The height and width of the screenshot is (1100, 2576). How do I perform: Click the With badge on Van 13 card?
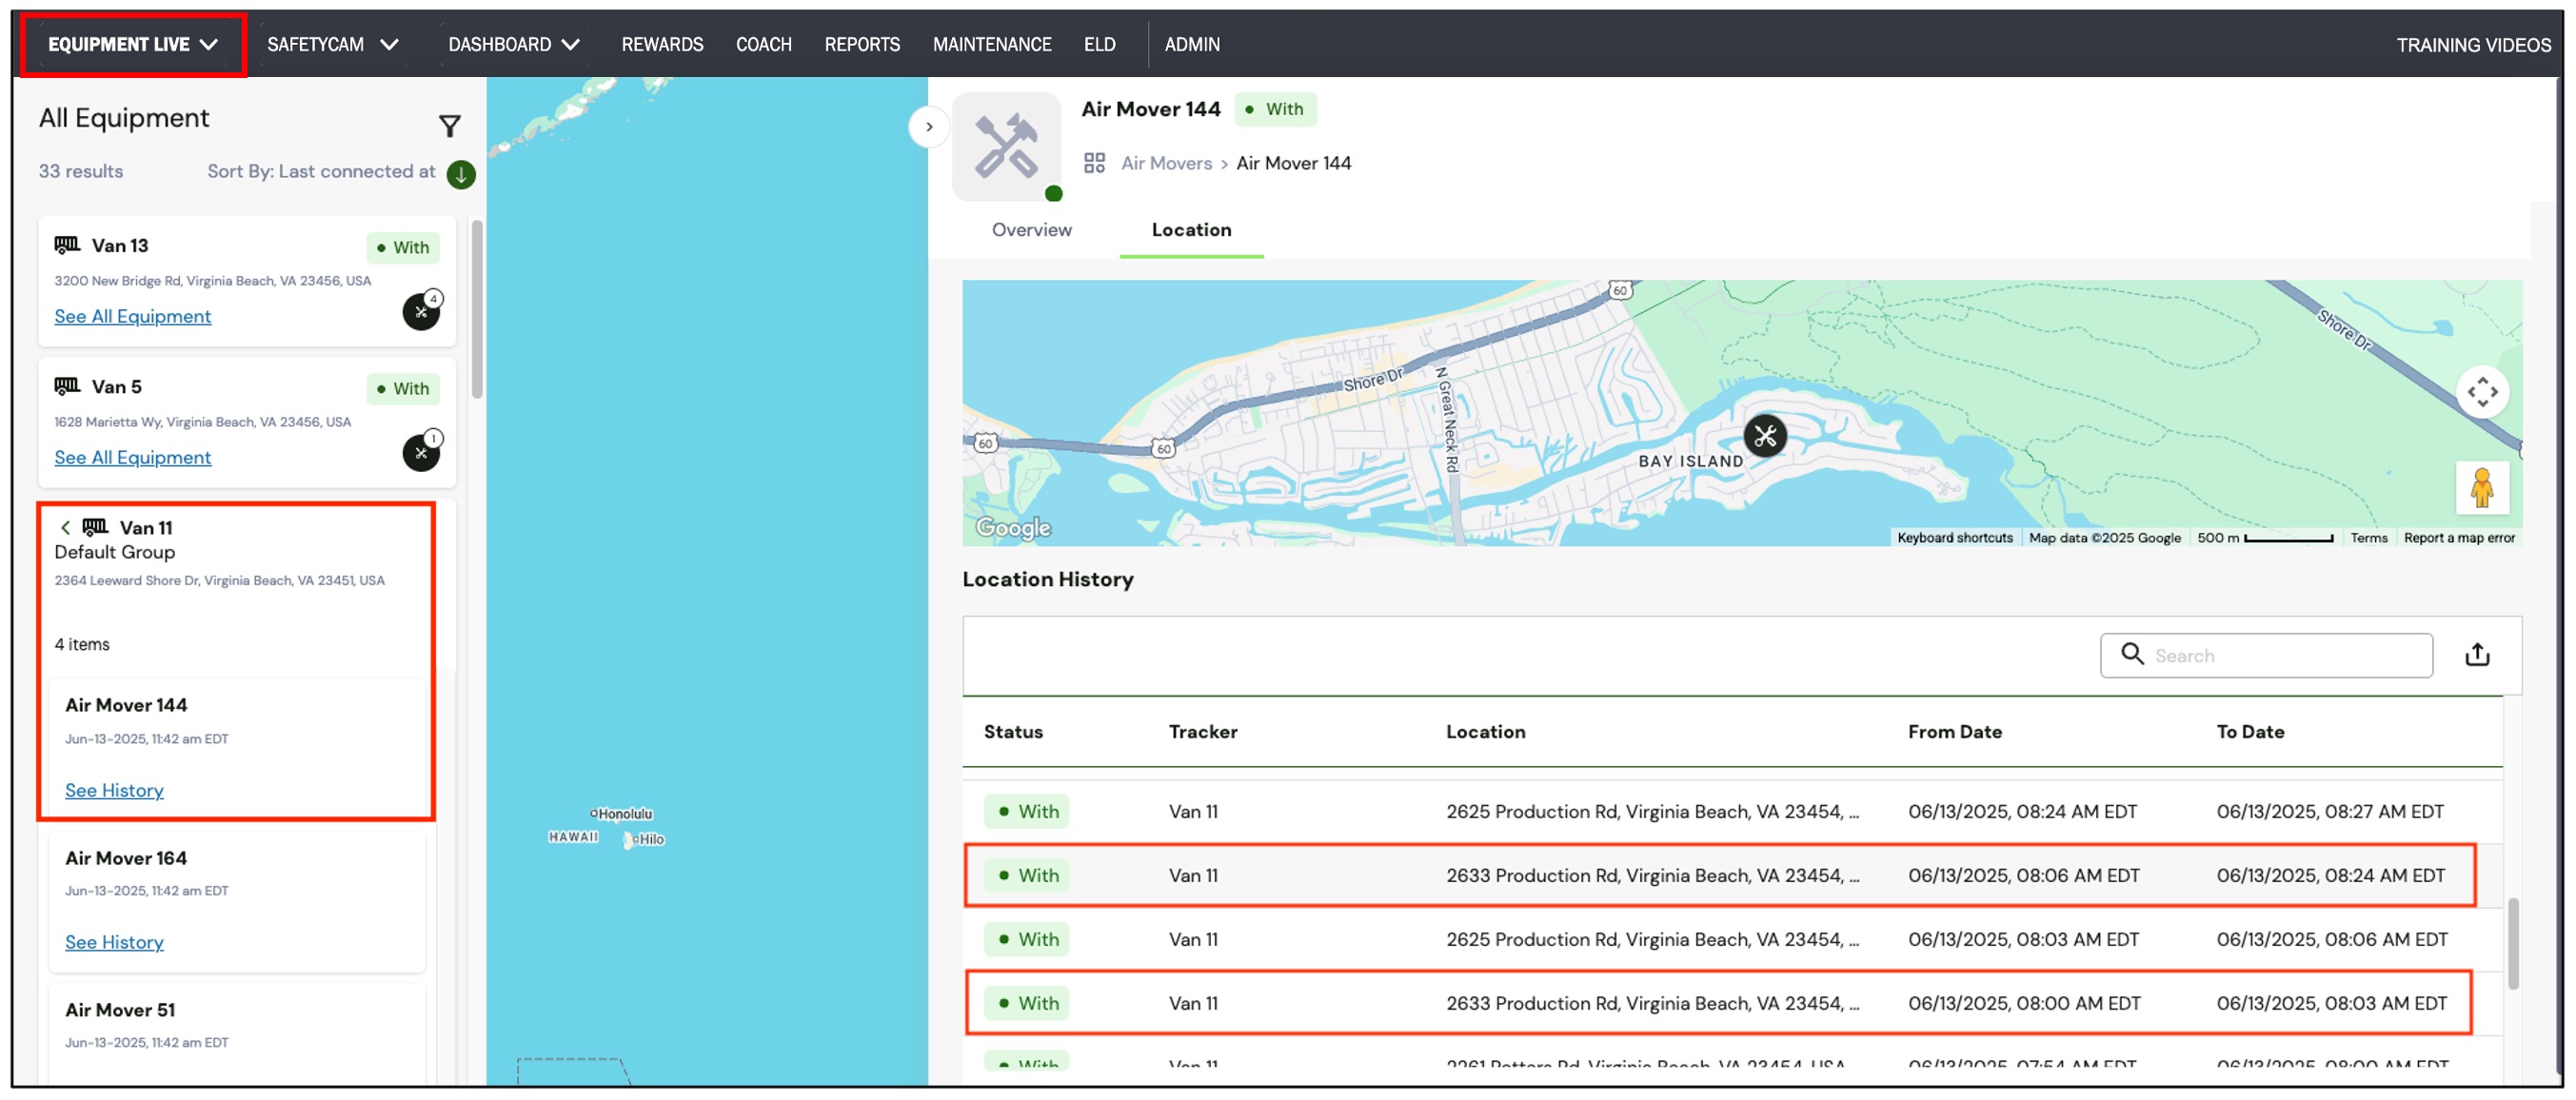pos(403,247)
